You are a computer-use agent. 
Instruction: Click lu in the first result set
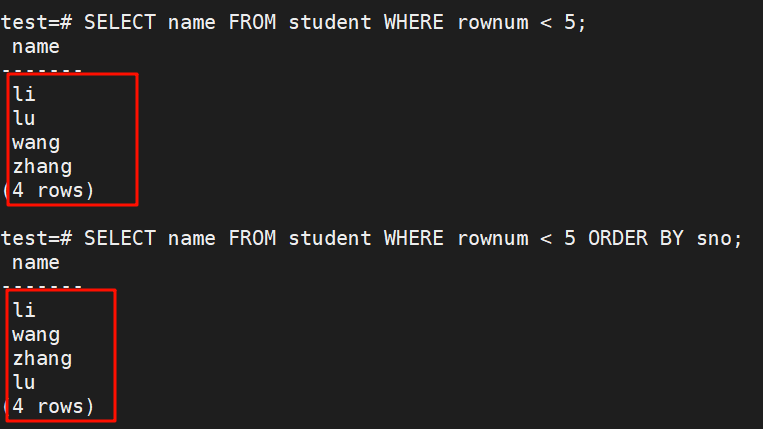(x=24, y=118)
